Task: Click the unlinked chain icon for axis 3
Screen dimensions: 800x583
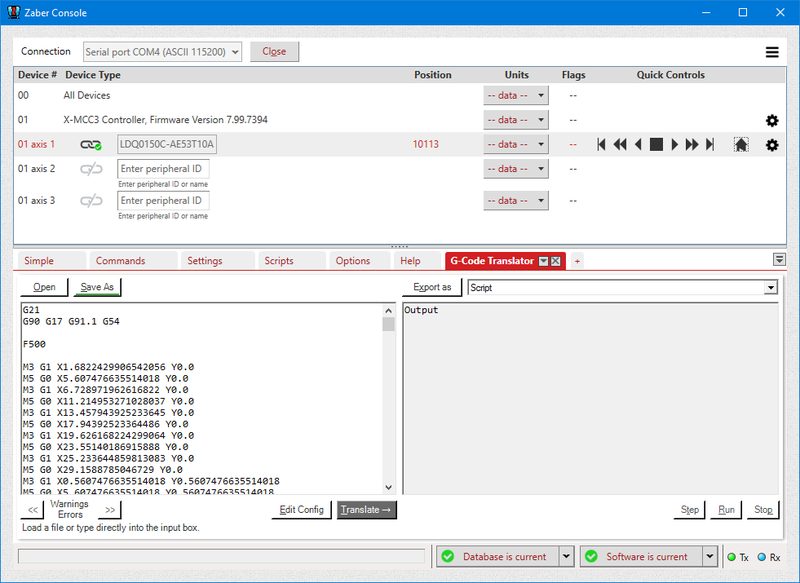Action: (x=91, y=201)
